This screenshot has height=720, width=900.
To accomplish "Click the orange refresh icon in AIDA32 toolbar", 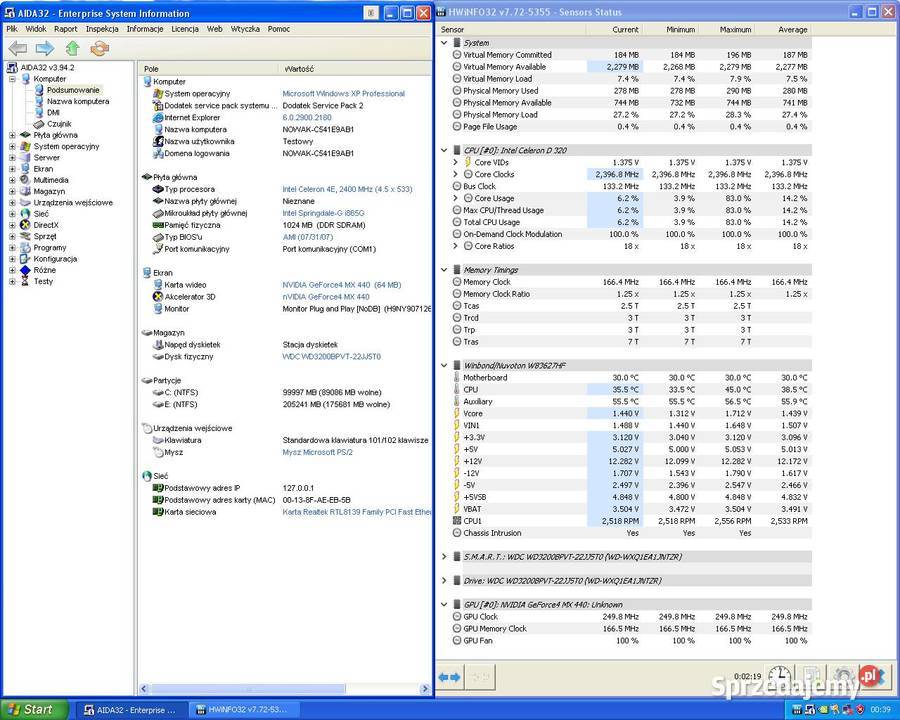I will click(x=97, y=47).
